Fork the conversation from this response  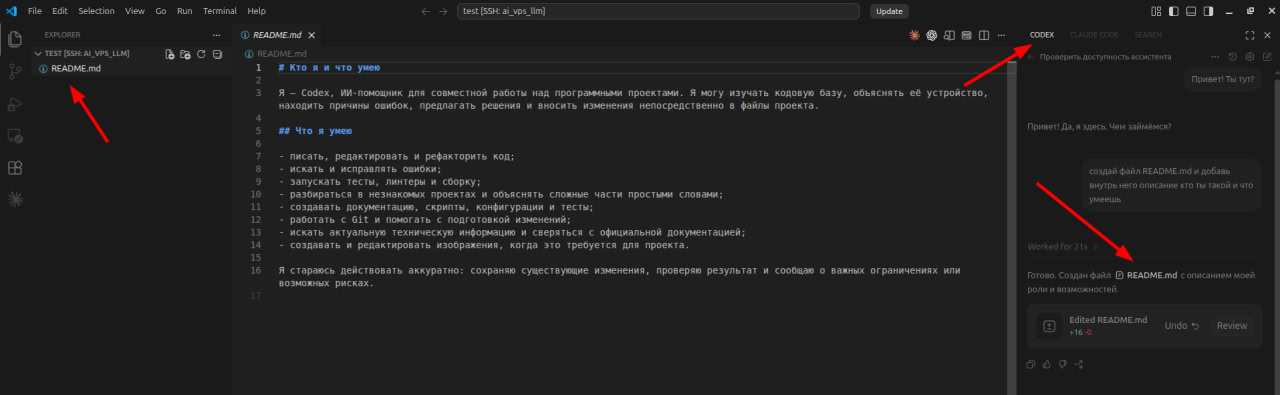pos(1078,364)
